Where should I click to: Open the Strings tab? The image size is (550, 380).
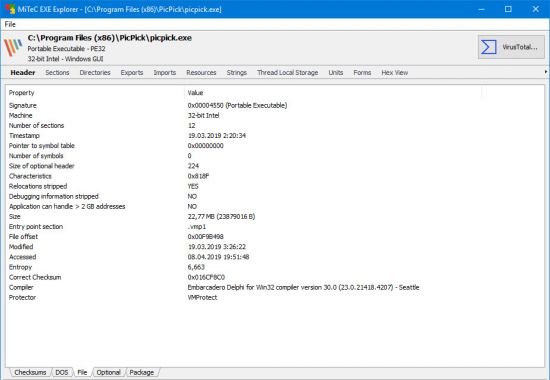click(x=236, y=73)
